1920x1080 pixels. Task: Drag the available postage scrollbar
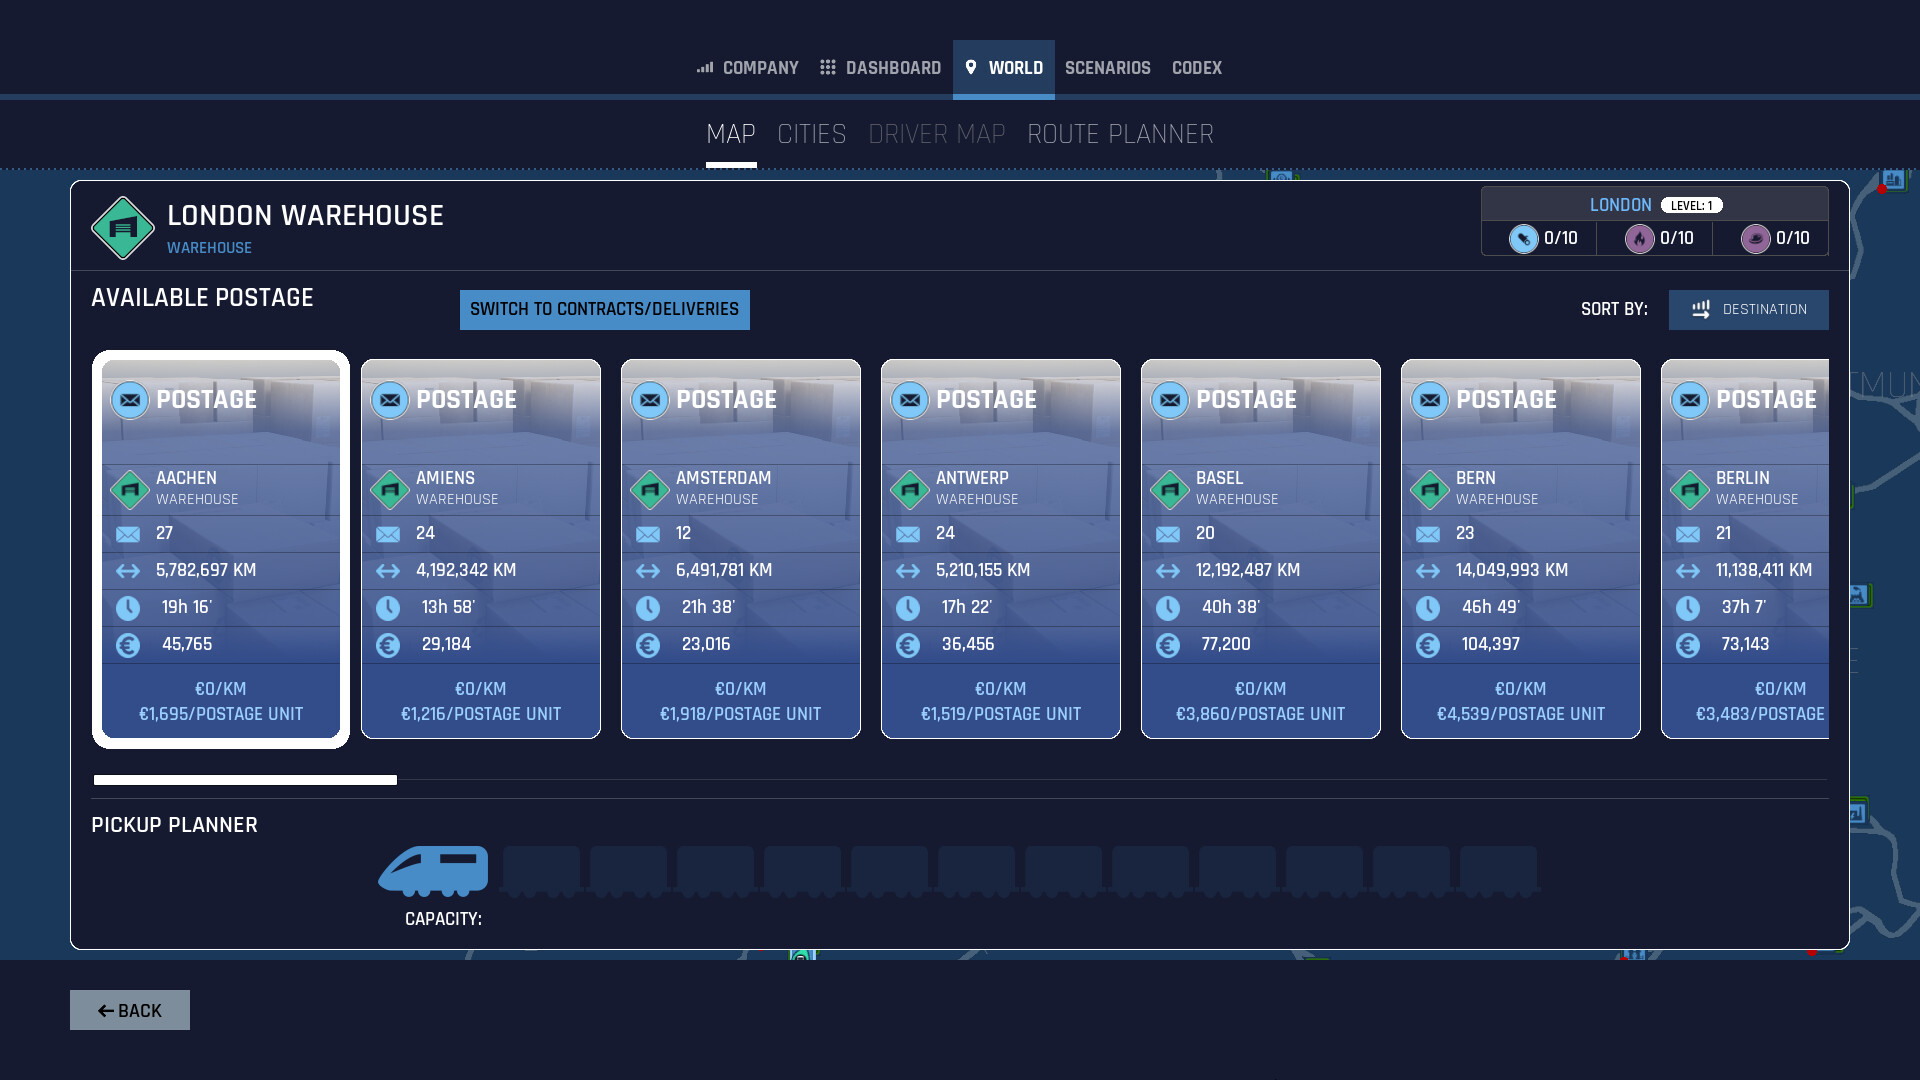tap(244, 779)
